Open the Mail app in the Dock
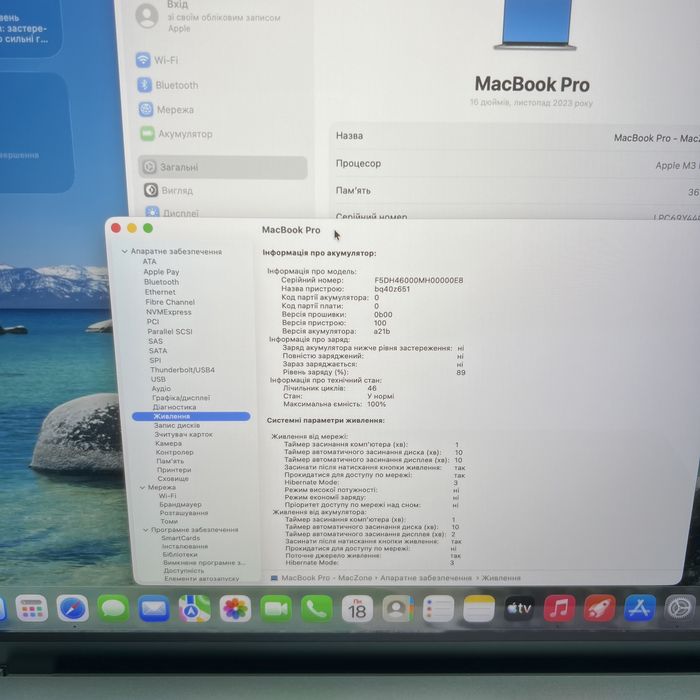 coord(154,608)
